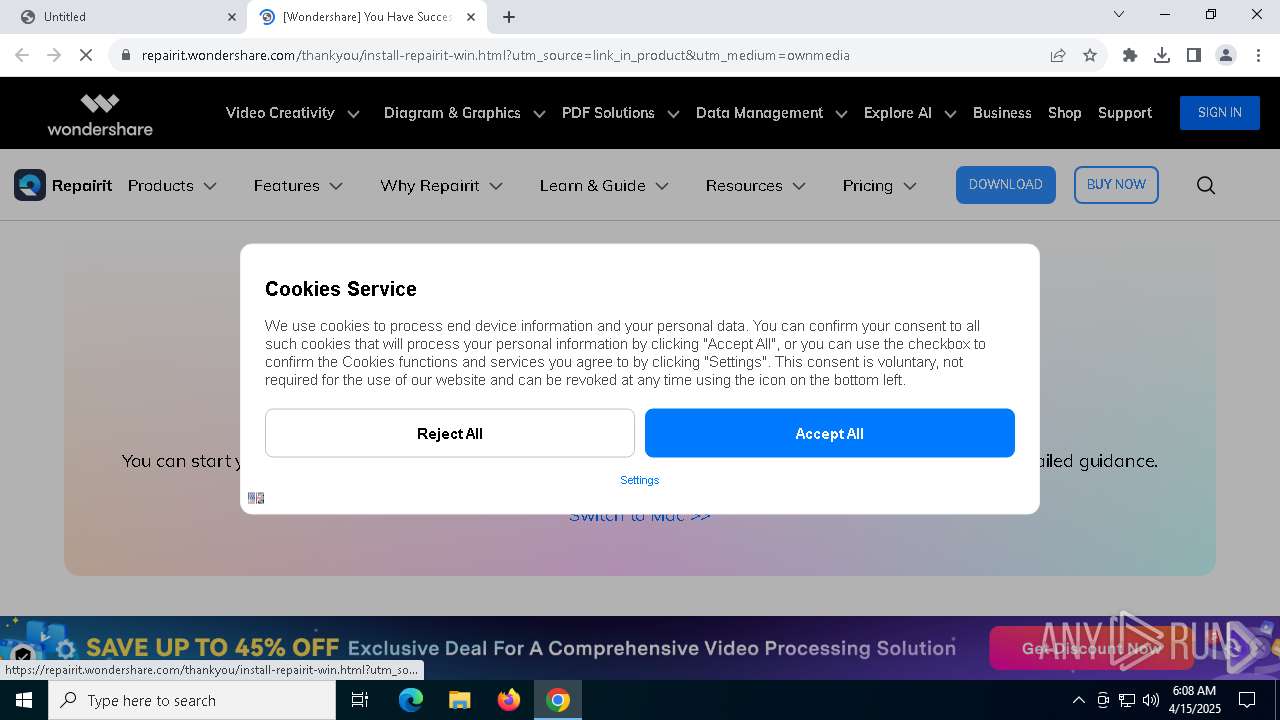Expand Repairit Products dropdown
The width and height of the screenshot is (1280, 720).
[172, 186]
